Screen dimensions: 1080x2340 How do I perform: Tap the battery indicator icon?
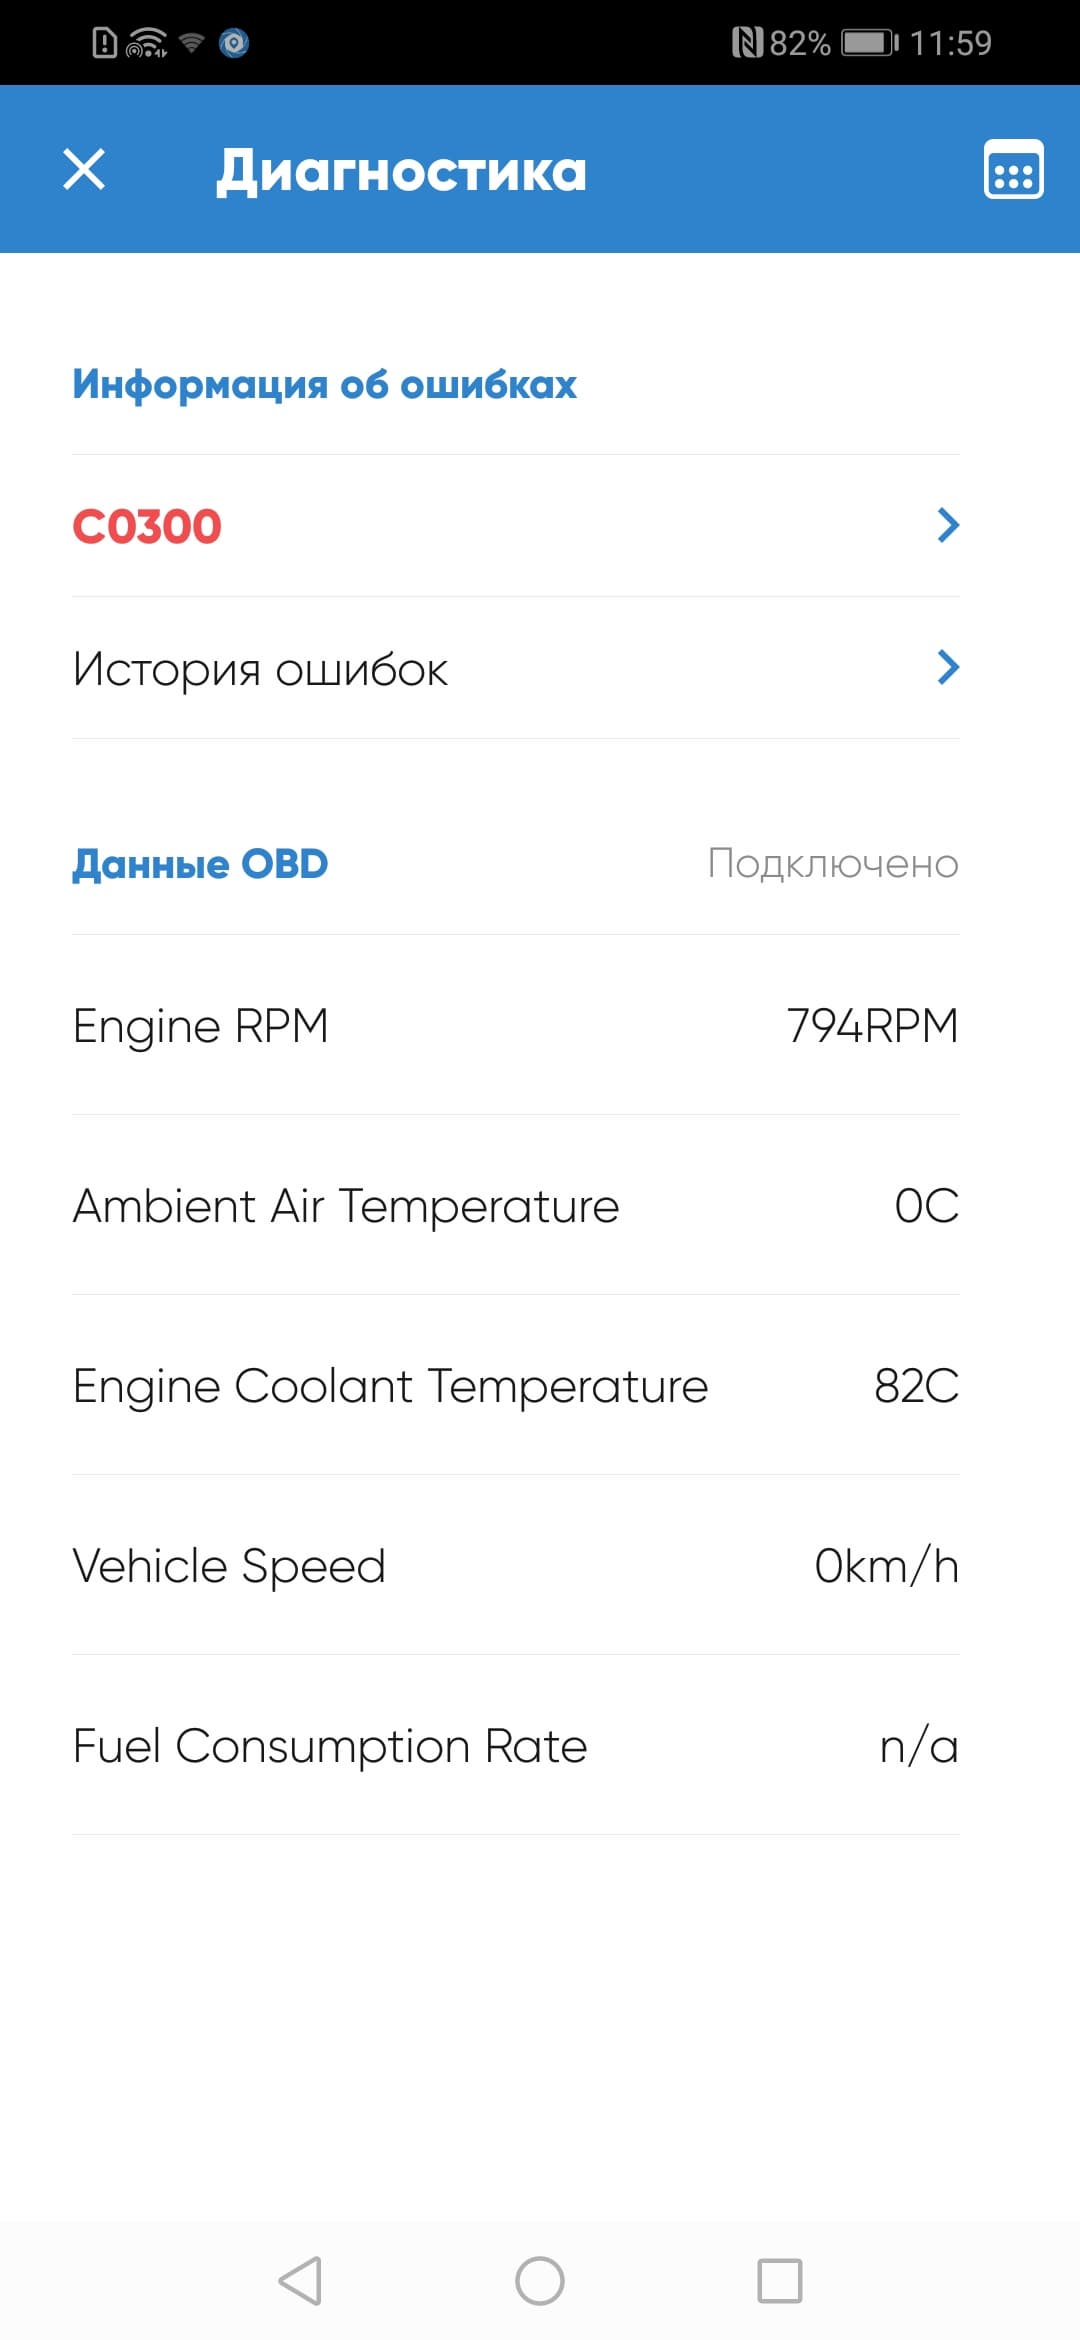[x=869, y=43]
